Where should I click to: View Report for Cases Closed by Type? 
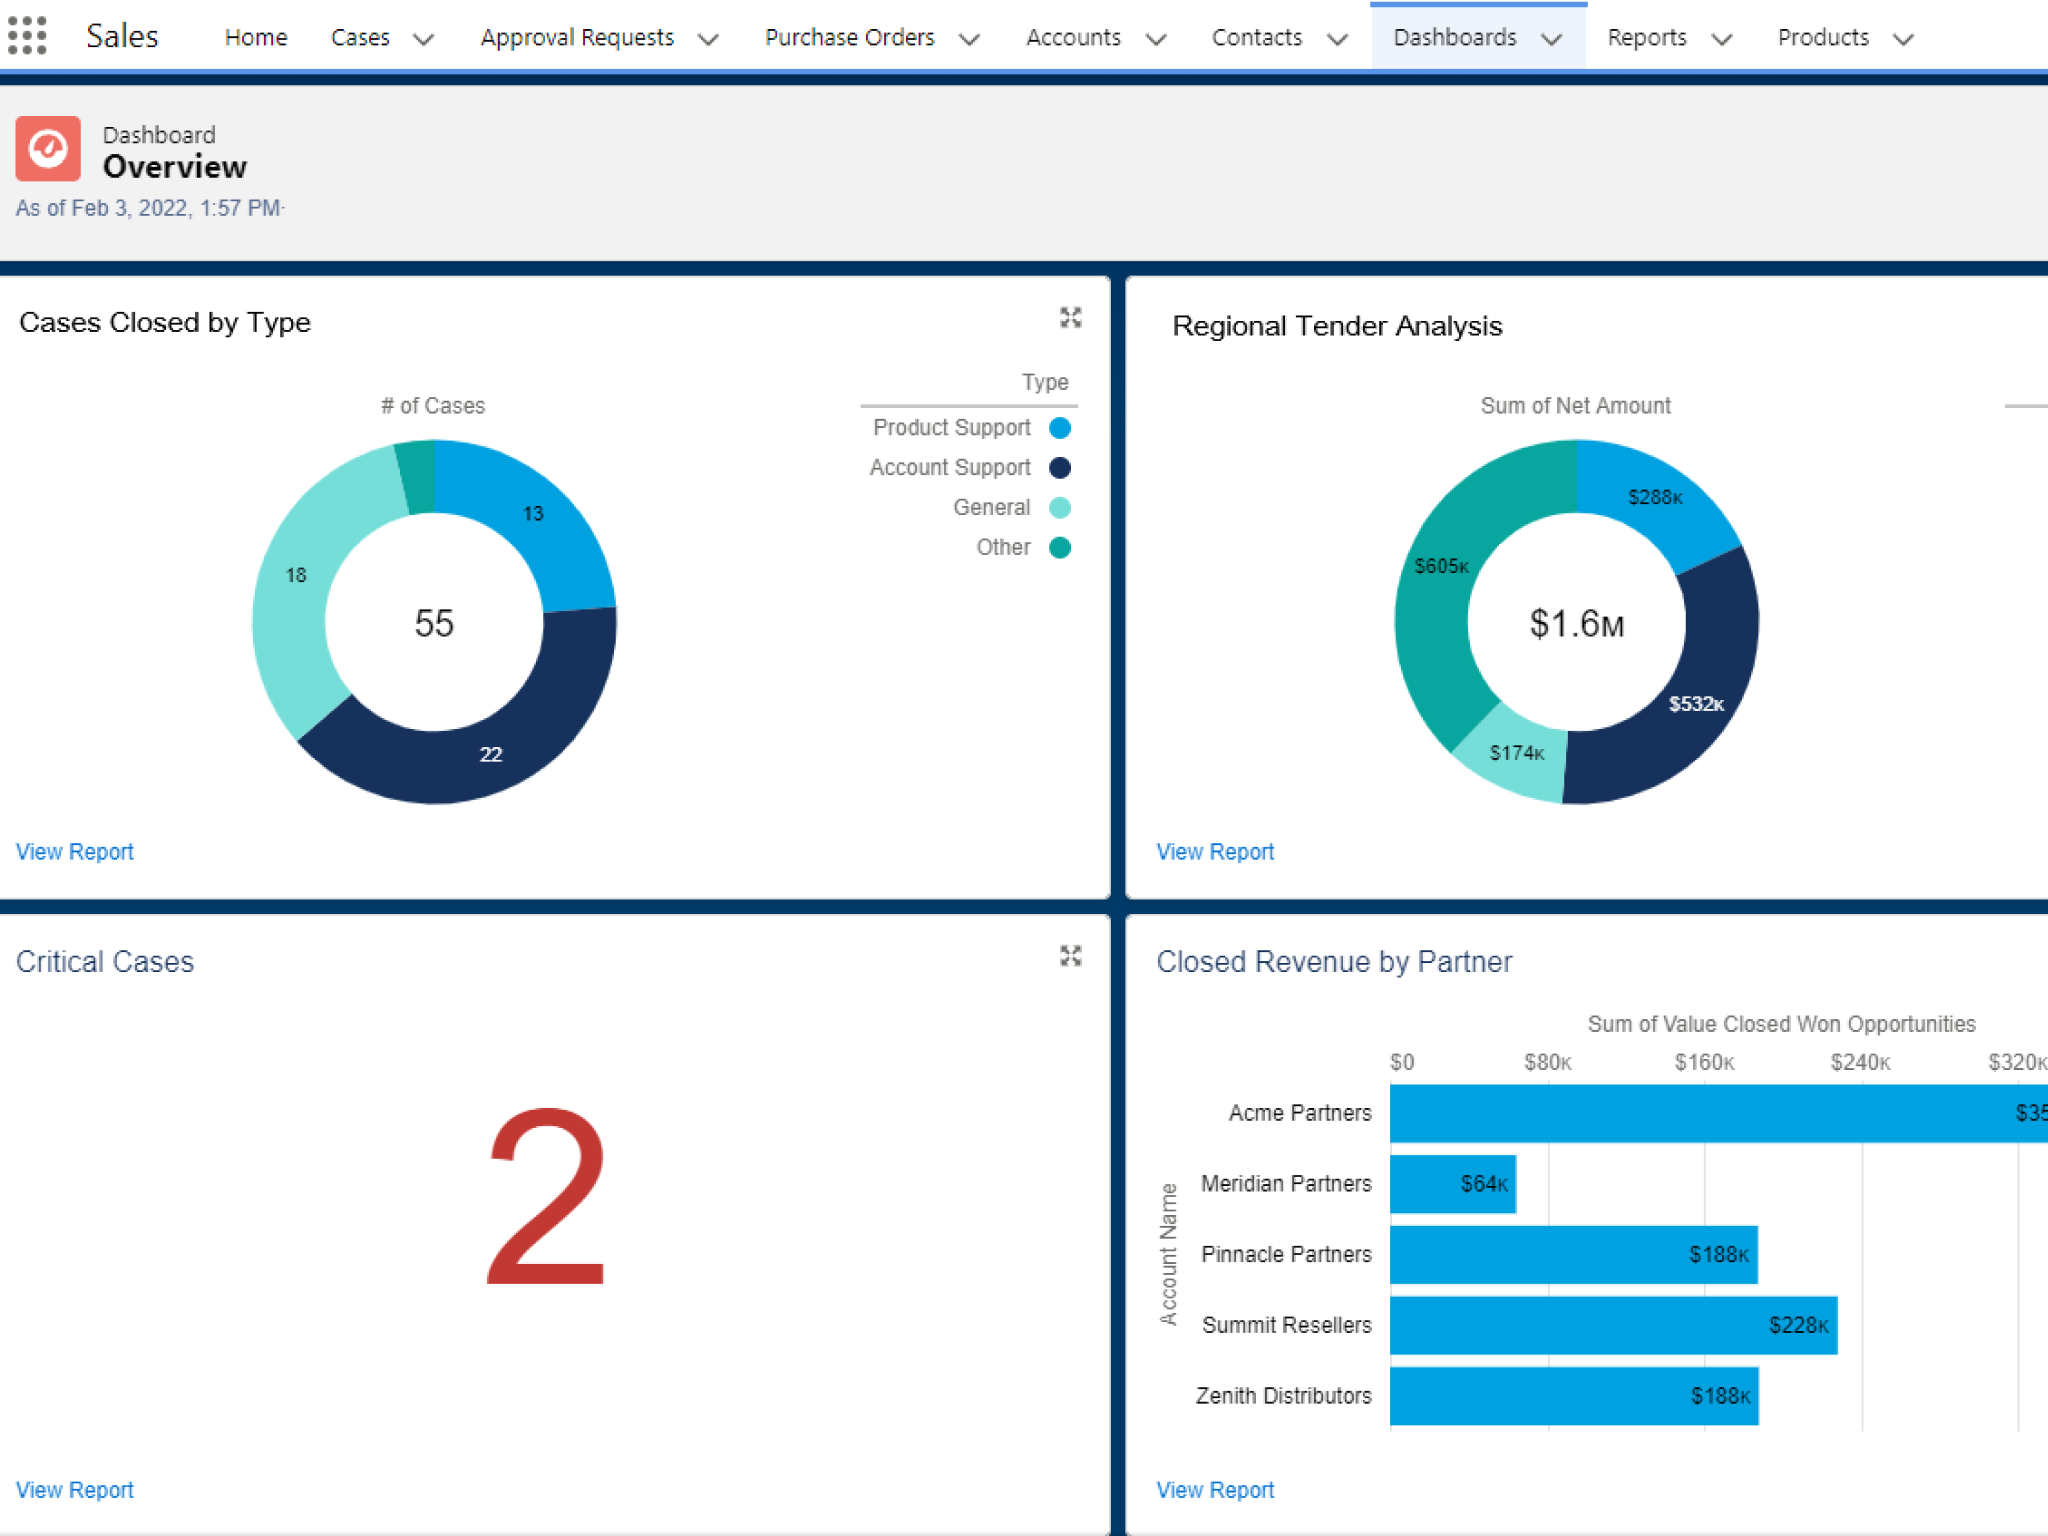[x=75, y=852]
